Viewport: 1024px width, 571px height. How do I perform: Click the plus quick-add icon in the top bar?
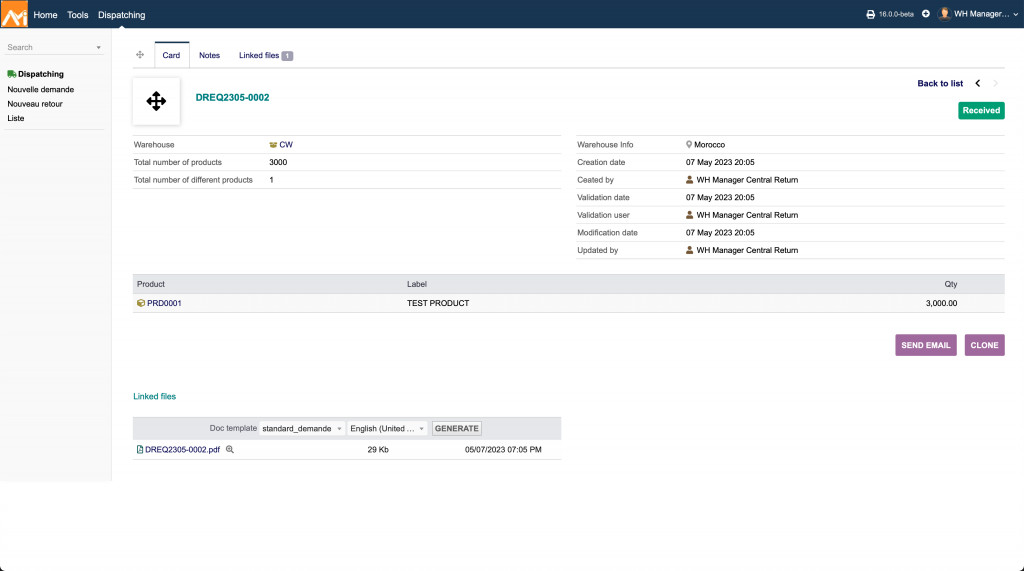pyautogui.click(x=925, y=14)
